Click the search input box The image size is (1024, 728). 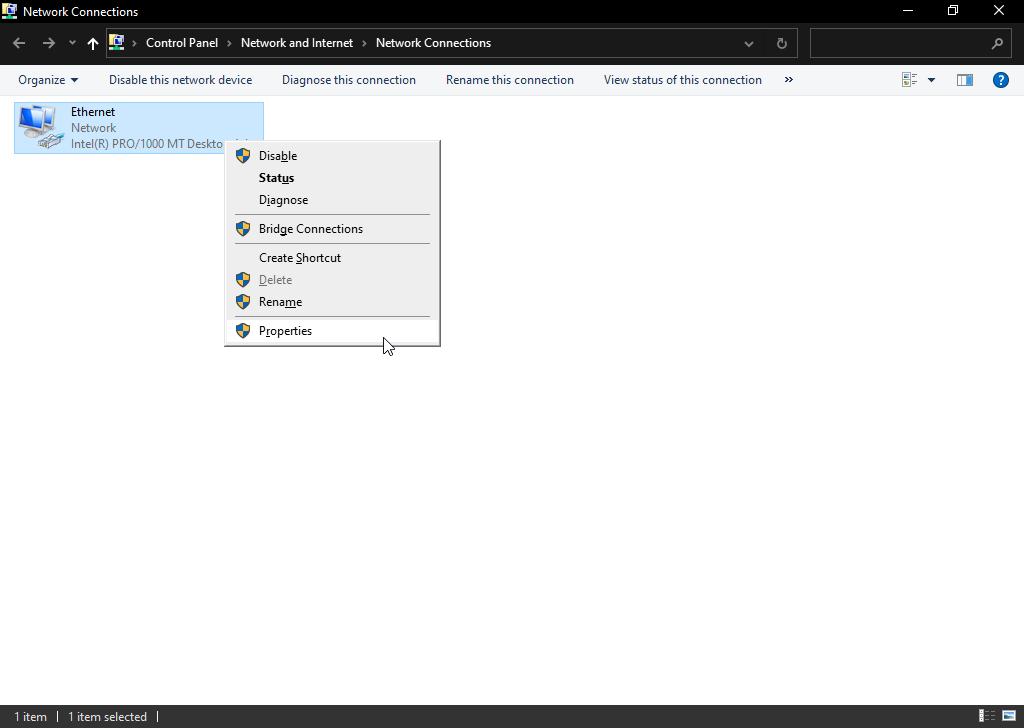(900, 43)
